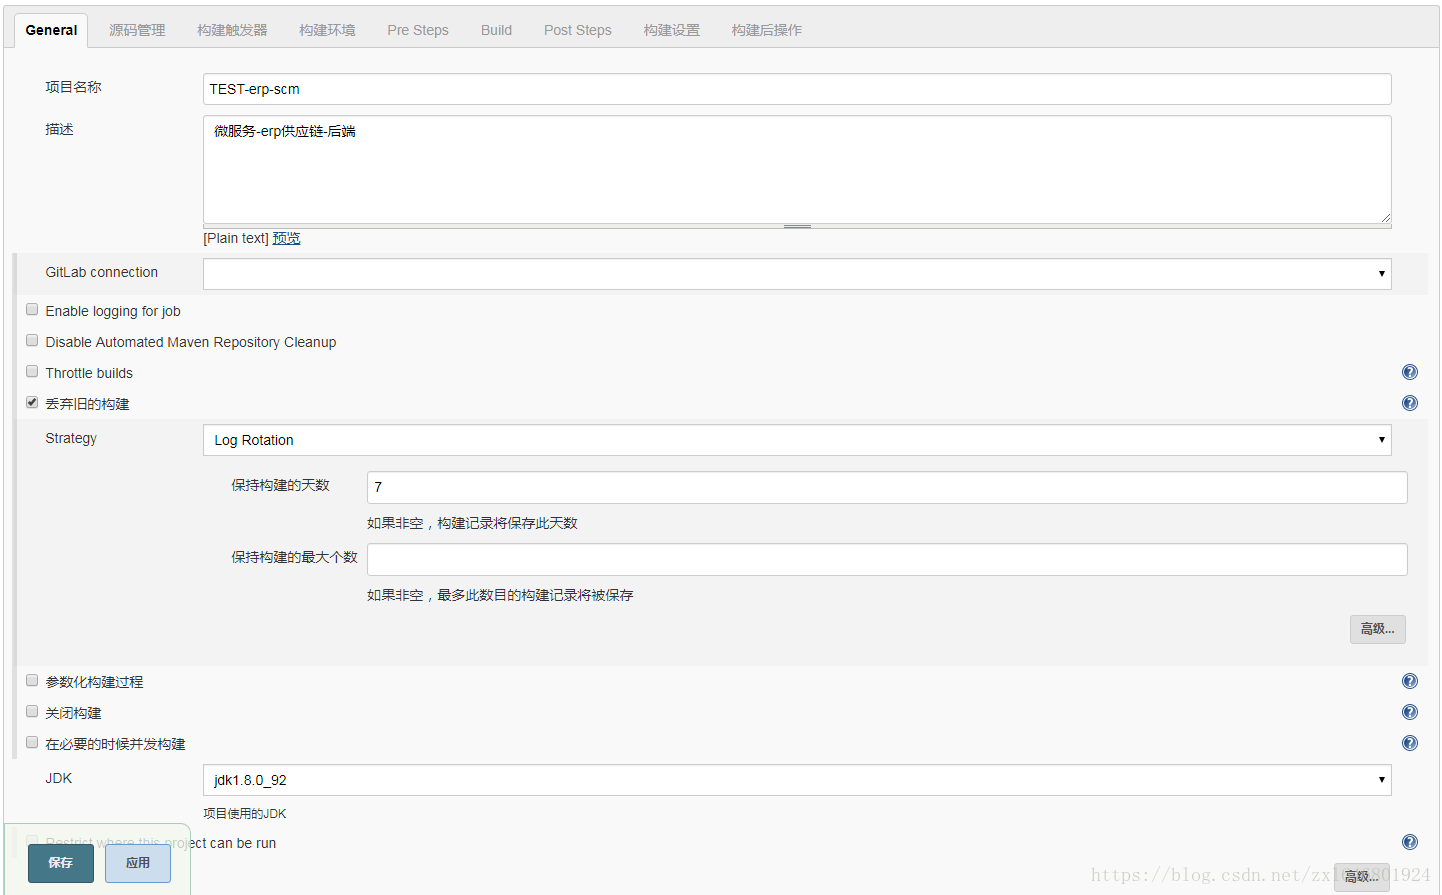This screenshot has width=1442, height=895.
Task: Open help for Restrict where project runs
Action: point(1410,842)
